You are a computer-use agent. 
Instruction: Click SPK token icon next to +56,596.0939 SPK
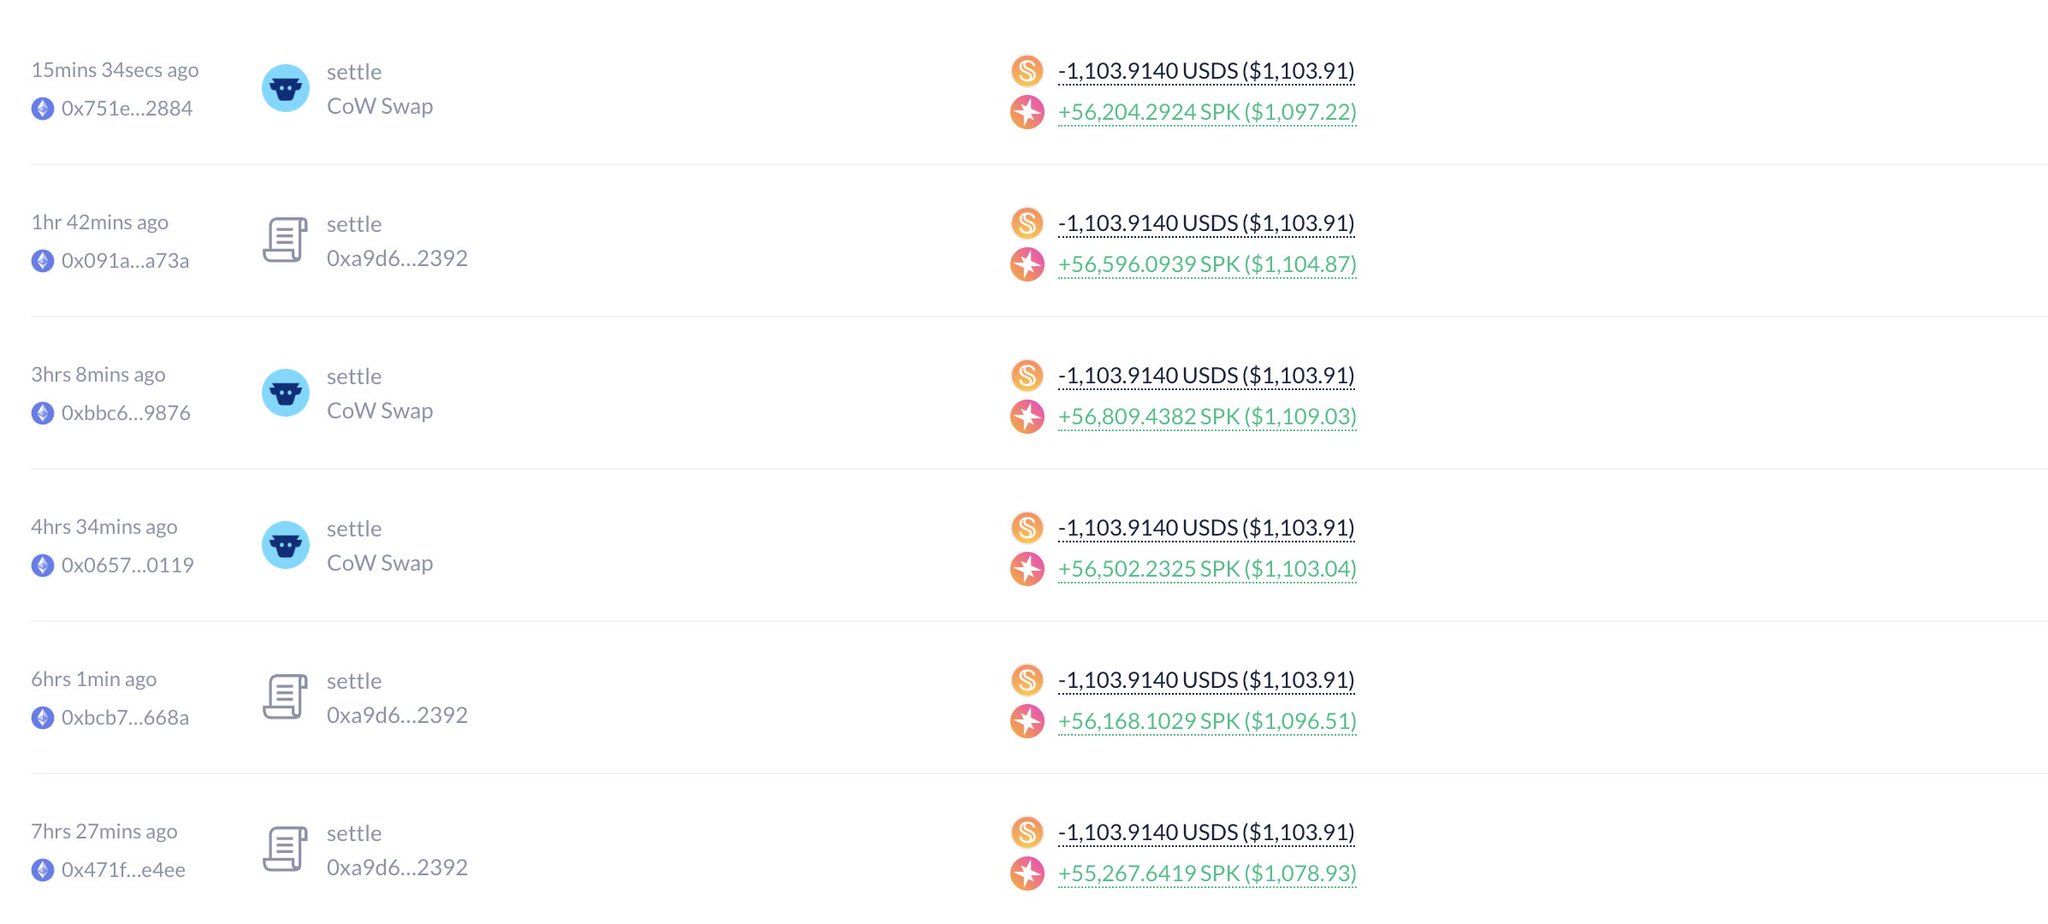coord(1027,265)
